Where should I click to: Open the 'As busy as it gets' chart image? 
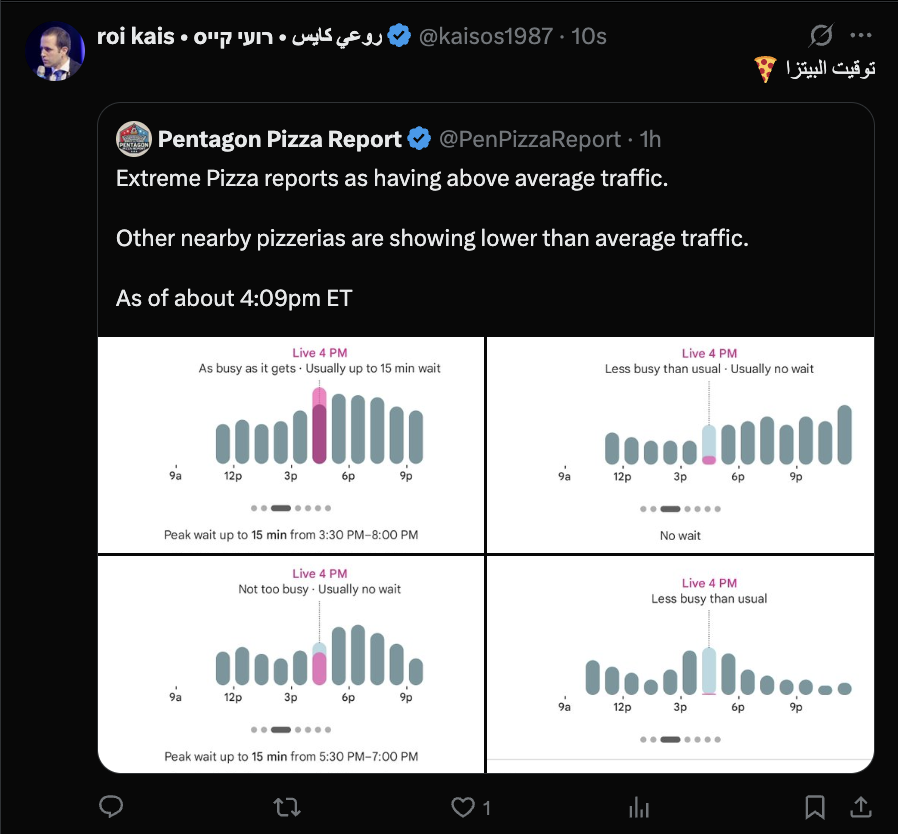(x=291, y=445)
